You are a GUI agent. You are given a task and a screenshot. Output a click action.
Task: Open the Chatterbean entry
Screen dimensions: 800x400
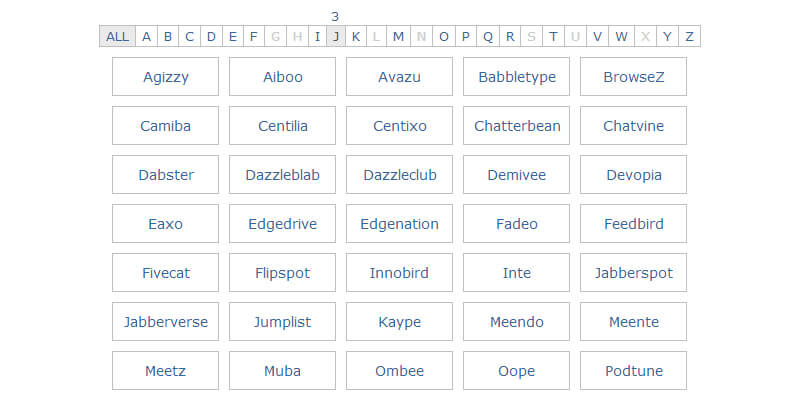click(x=516, y=126)
